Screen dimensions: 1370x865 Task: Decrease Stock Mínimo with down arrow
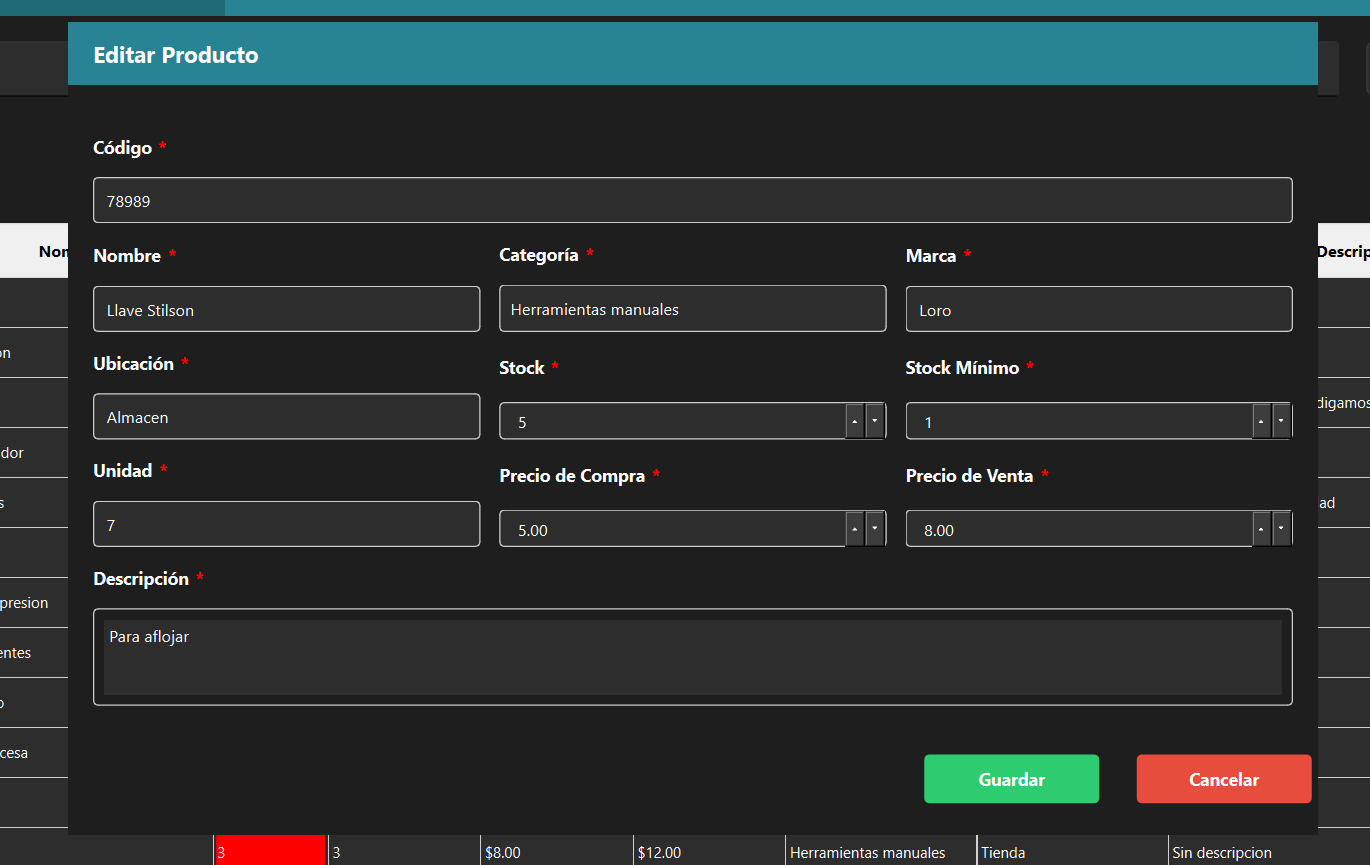(x=1281, y=421)
